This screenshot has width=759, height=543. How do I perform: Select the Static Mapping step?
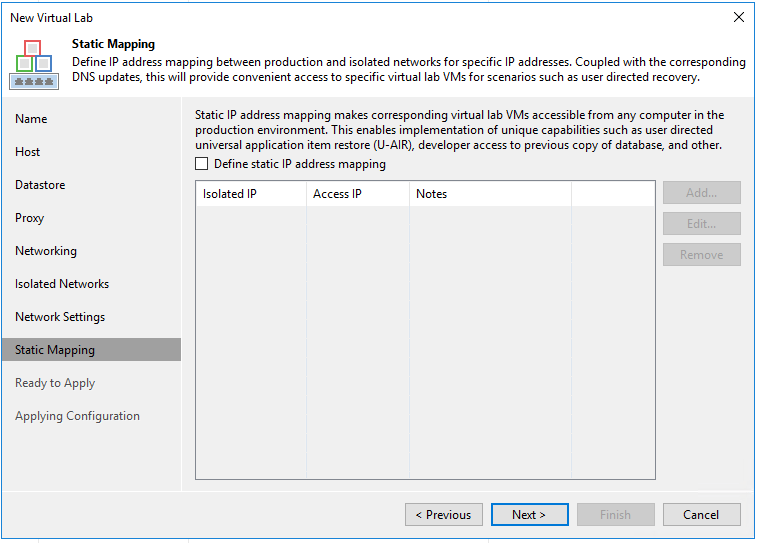[x=55, y=350]
